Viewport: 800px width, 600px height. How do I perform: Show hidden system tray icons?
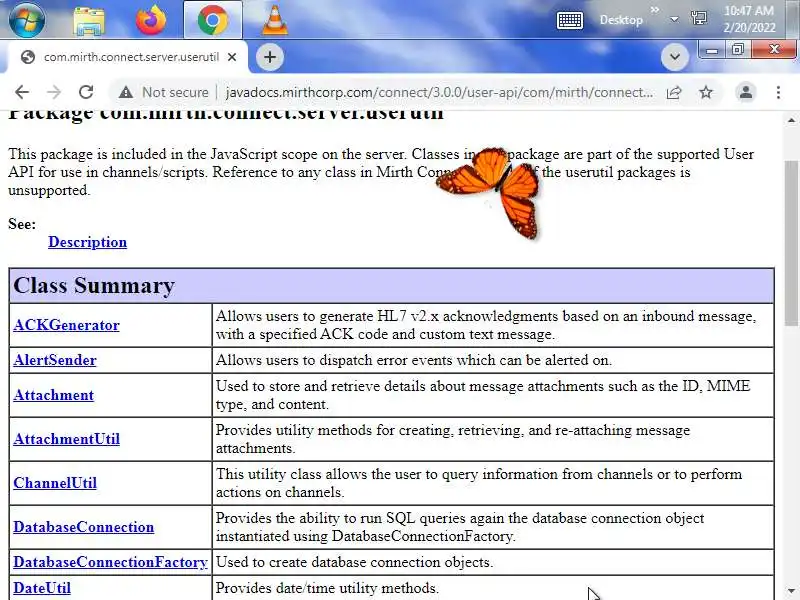point(674,19)
